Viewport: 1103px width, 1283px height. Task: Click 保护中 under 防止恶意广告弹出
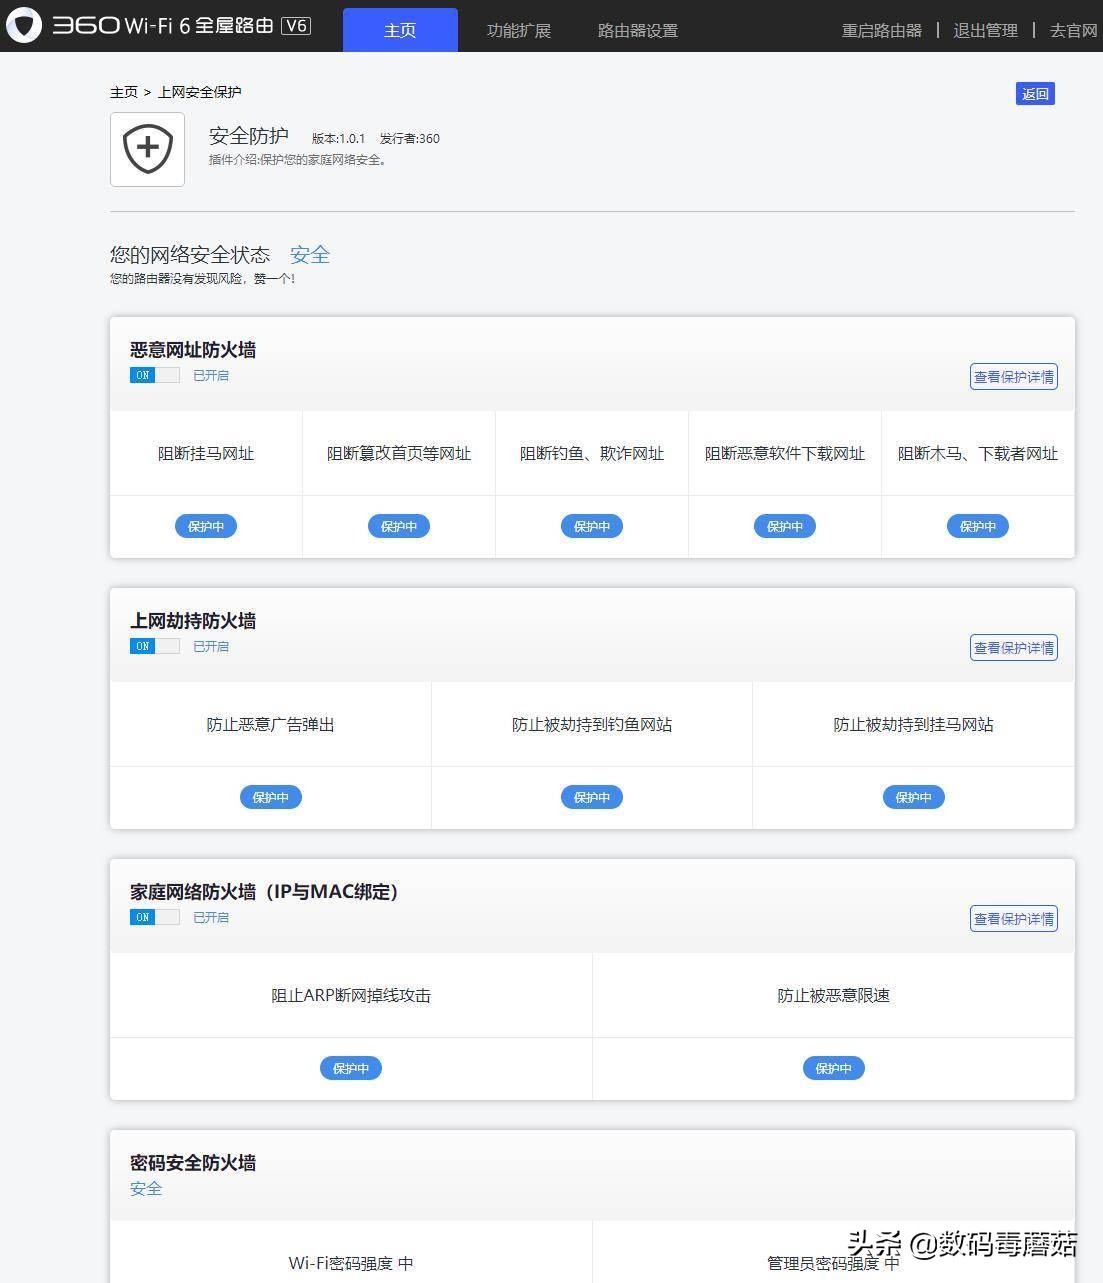(270, 797)
